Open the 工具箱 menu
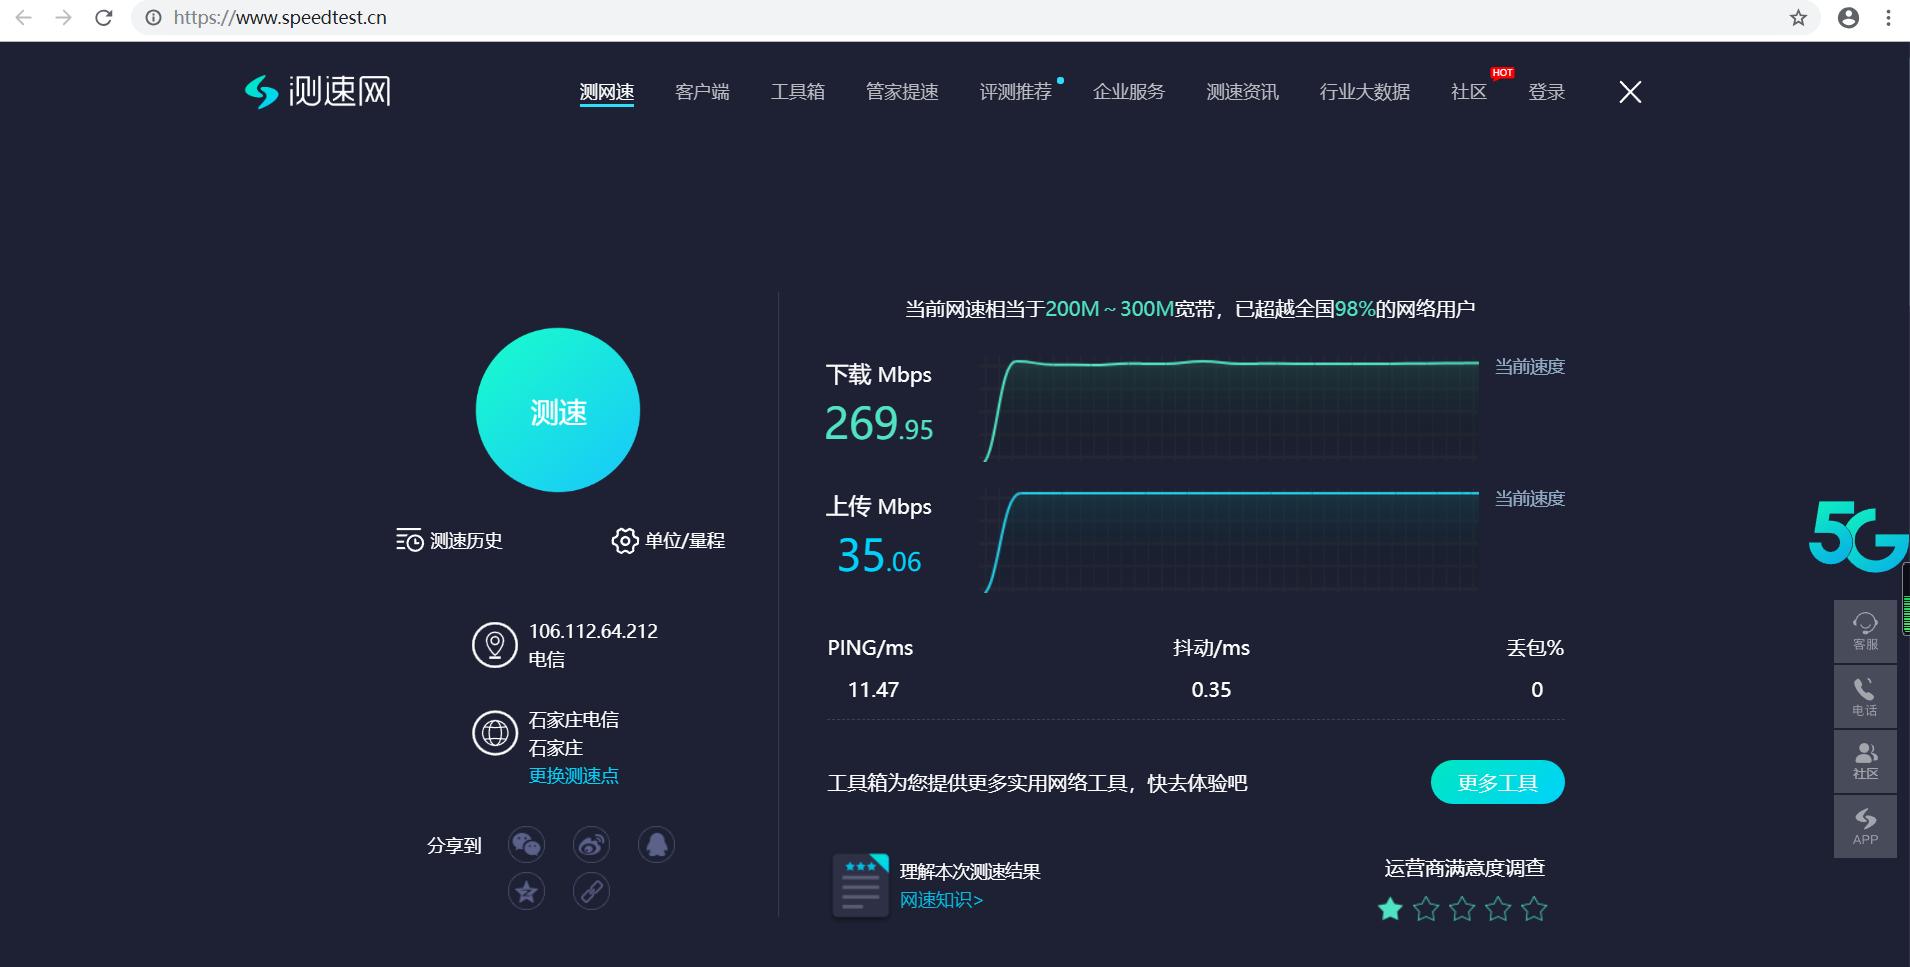Screen dimensions: 1910x967 click(x=797, y=91)
